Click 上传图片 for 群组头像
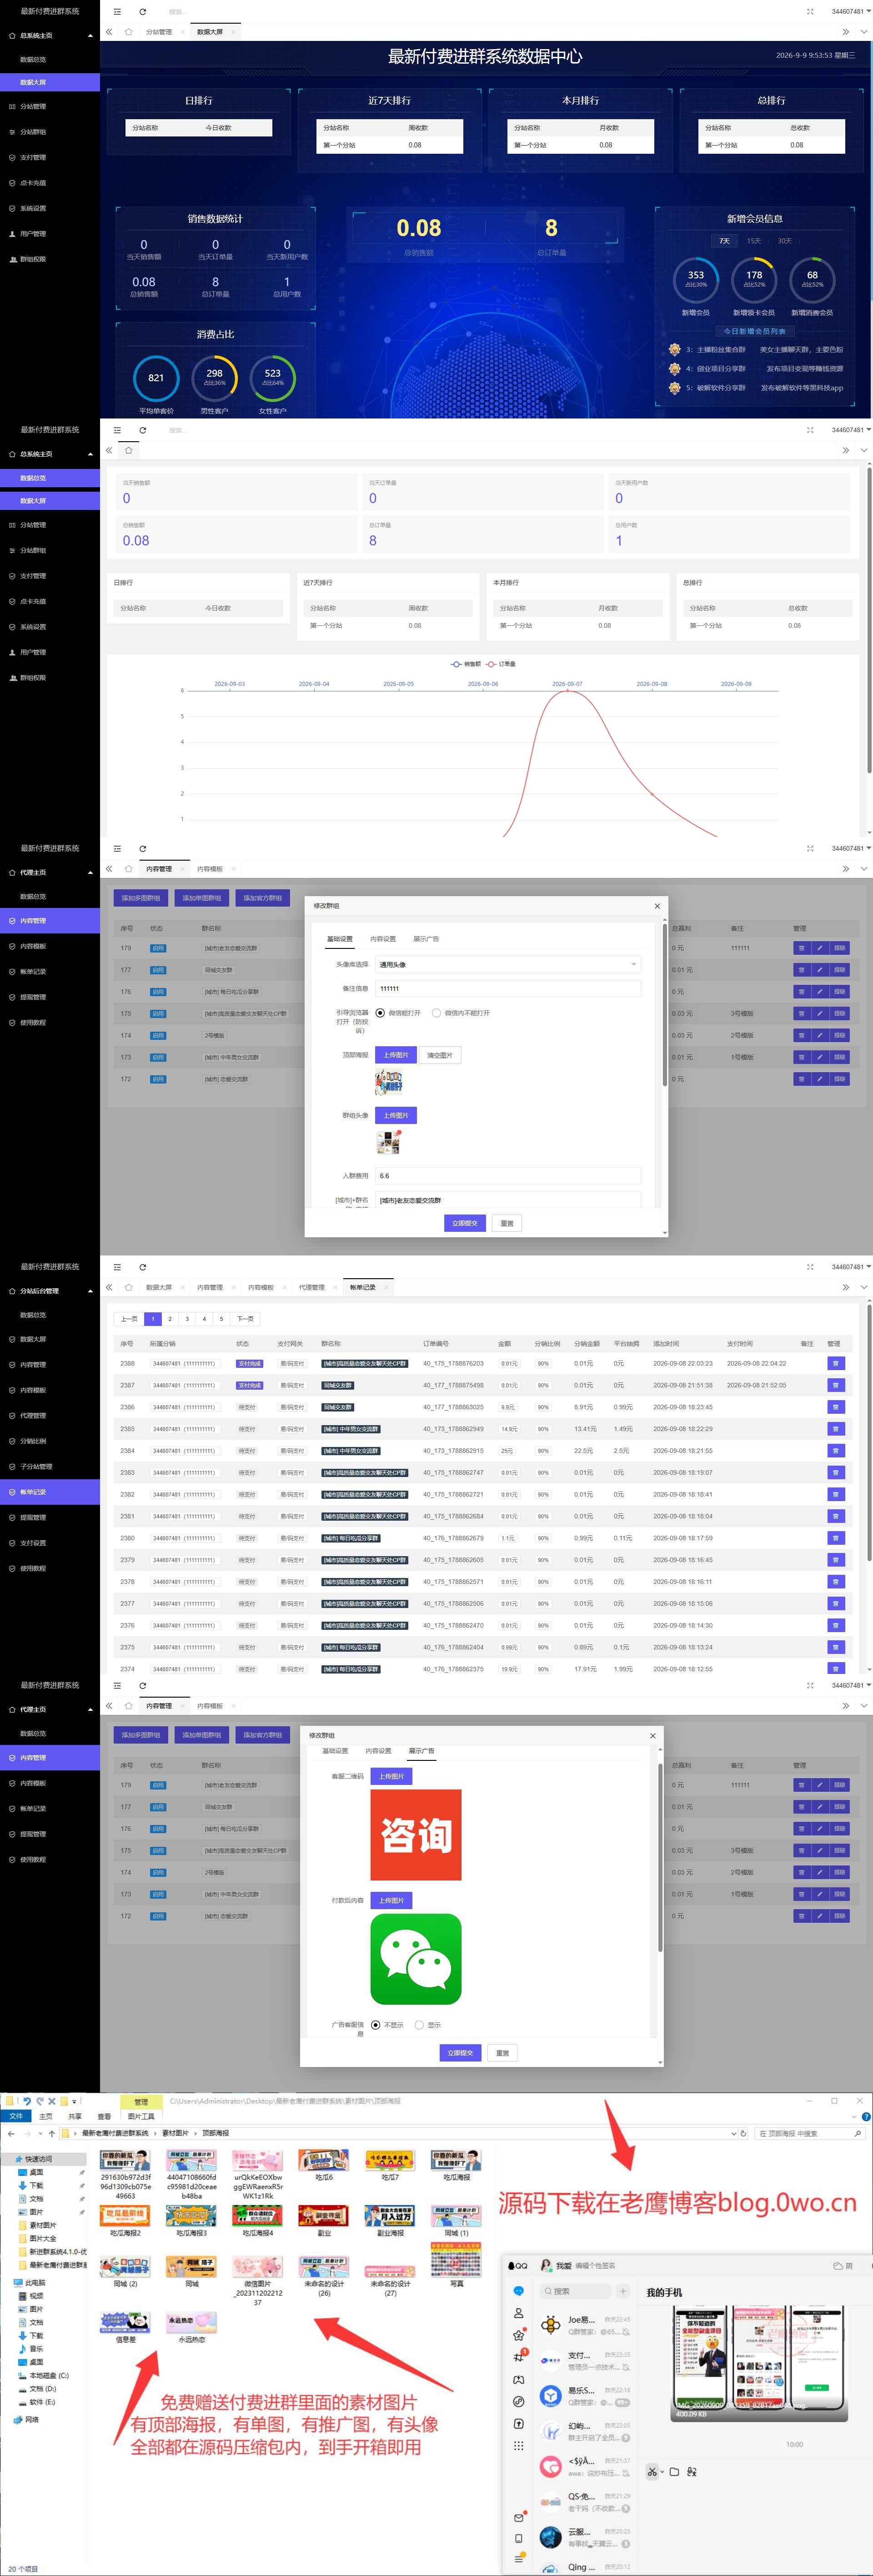The height and width of the screenshot is (2576, 873). (396, 1115)
